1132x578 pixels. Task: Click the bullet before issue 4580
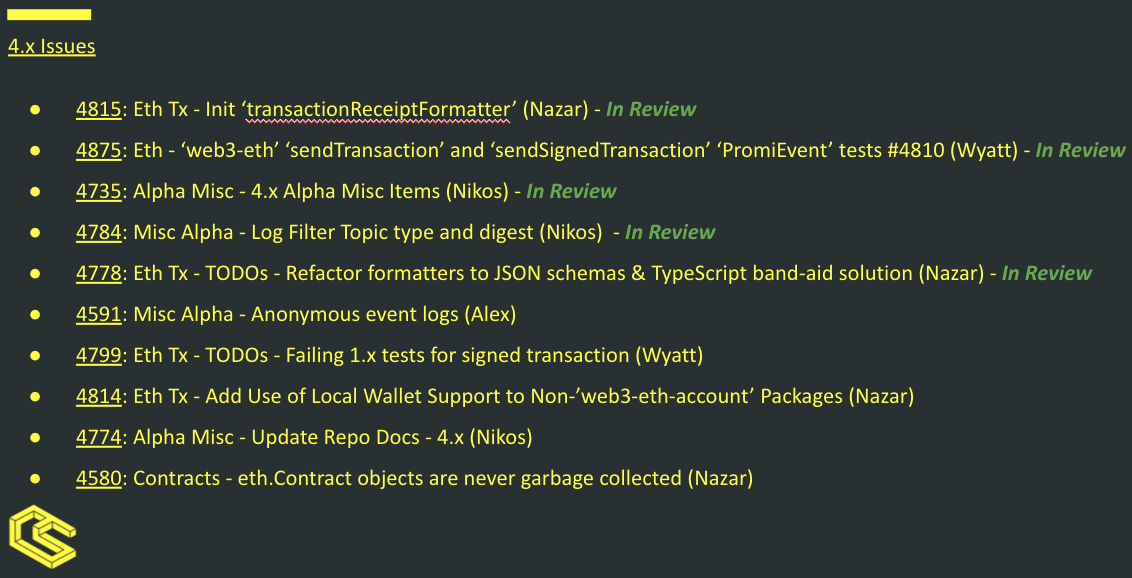coord(35,478)
